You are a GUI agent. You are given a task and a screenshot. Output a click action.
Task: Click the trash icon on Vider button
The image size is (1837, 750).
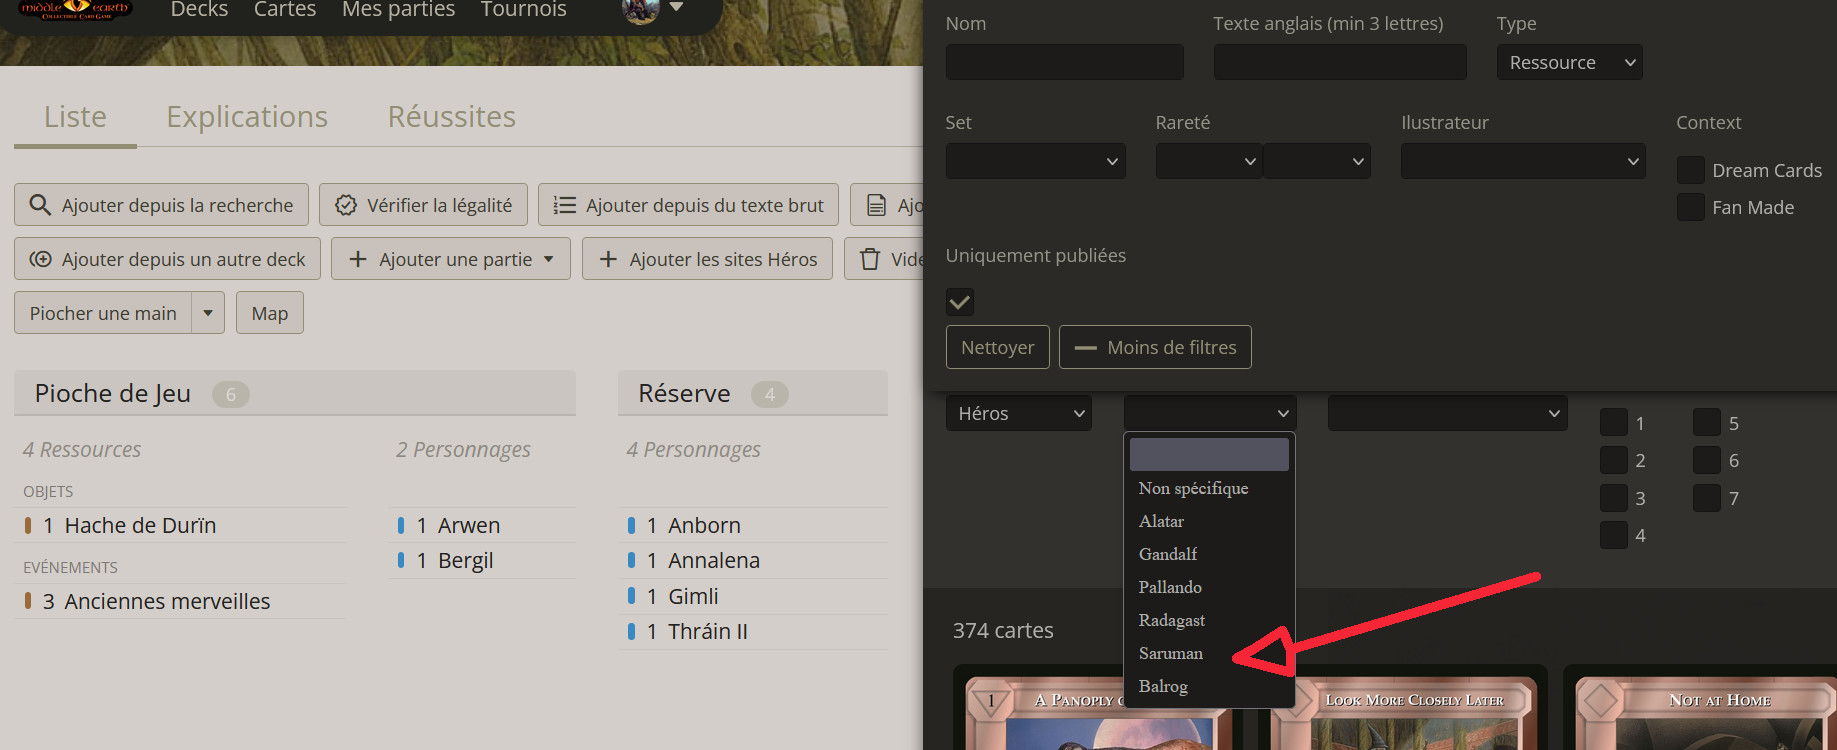pyautogui.click(x=870, y=259)
